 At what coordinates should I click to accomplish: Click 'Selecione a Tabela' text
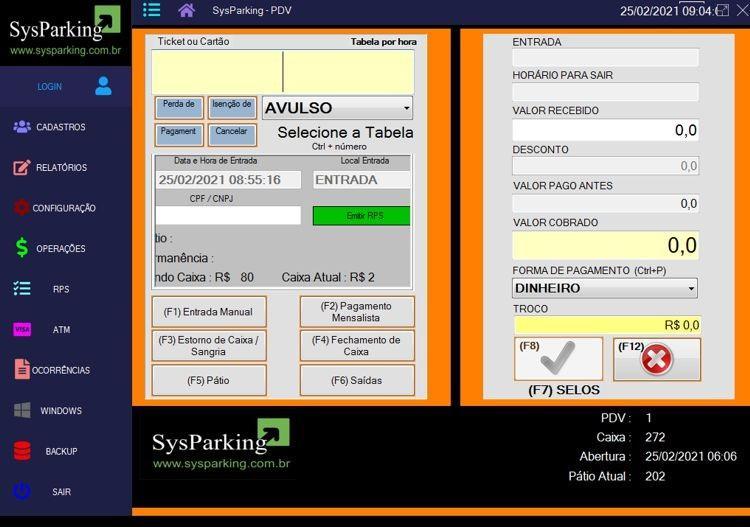(x=345, y=132)
